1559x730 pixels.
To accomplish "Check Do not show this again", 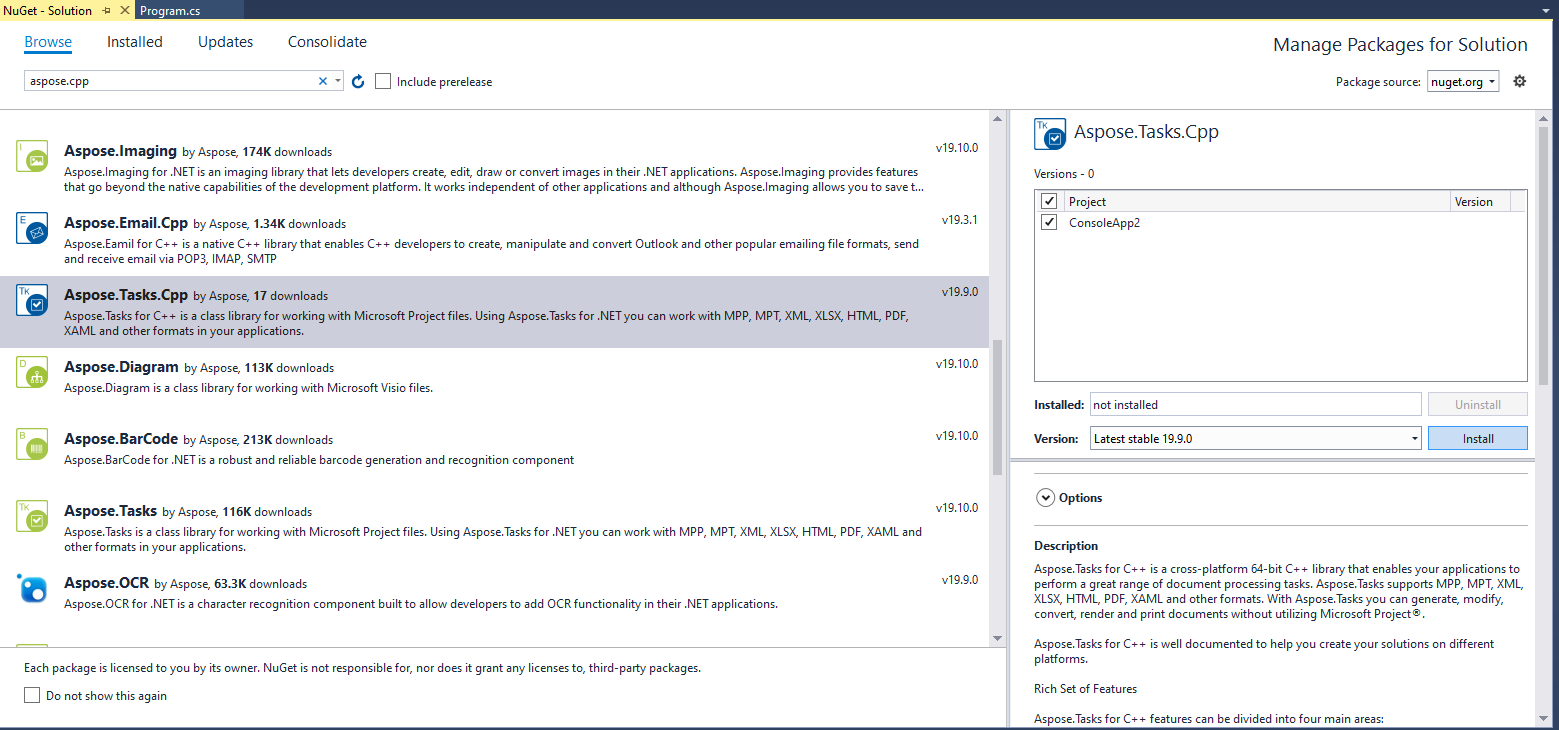I will pyautogui.click(x=33, y=695).
